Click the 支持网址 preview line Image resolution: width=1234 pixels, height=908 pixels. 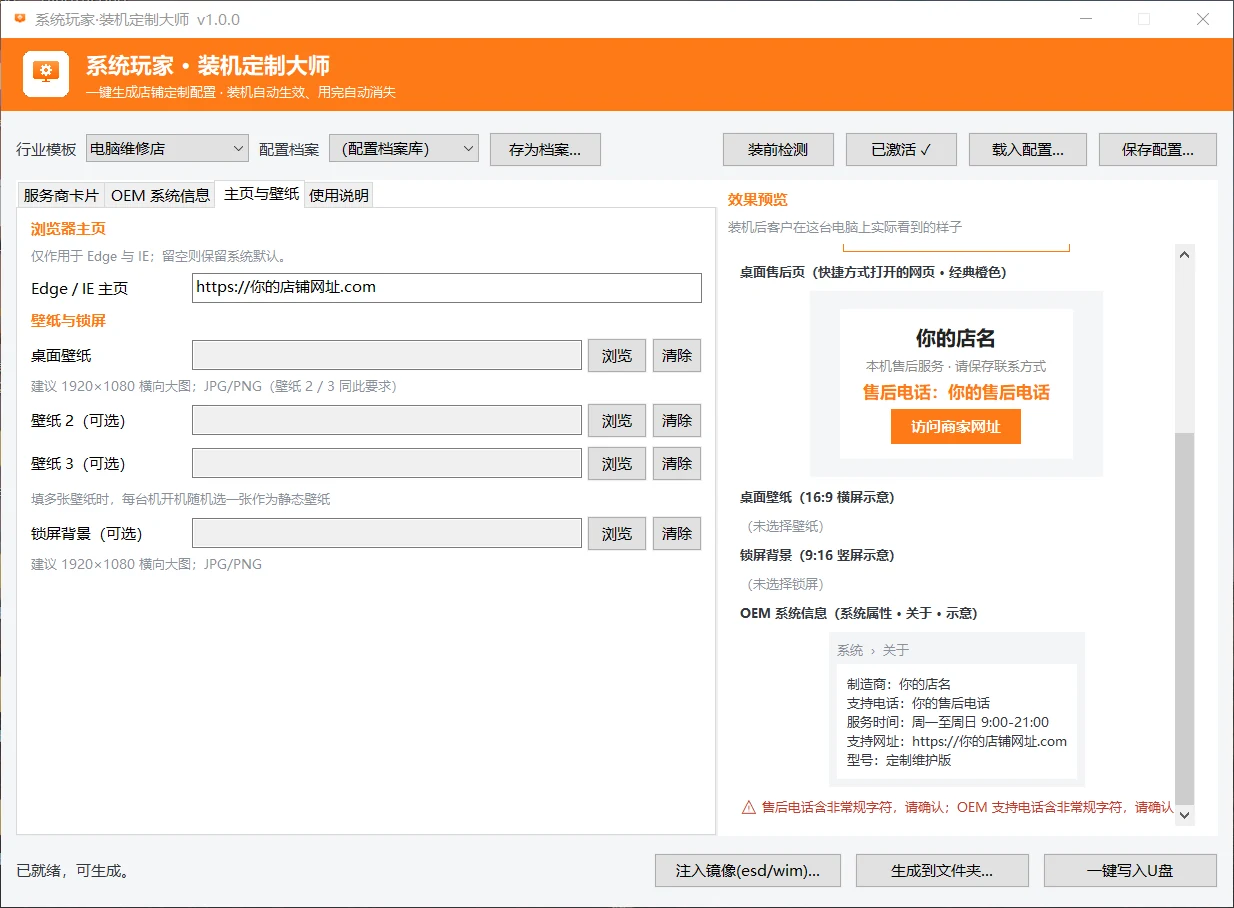click(957, 741)
